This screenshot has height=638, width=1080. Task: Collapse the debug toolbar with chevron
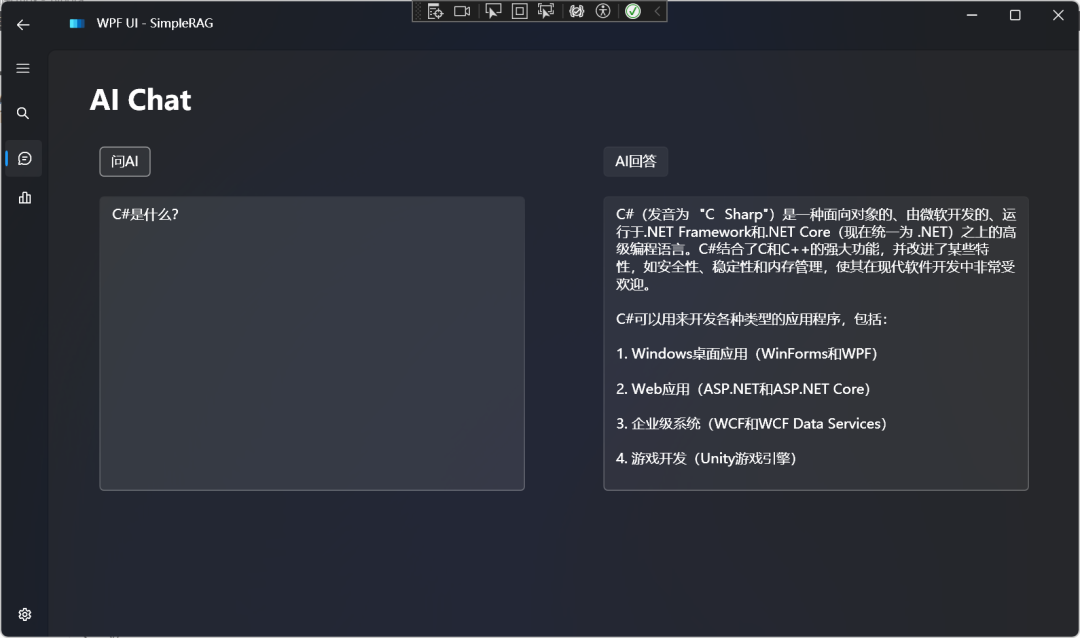[x=657, y=11]
